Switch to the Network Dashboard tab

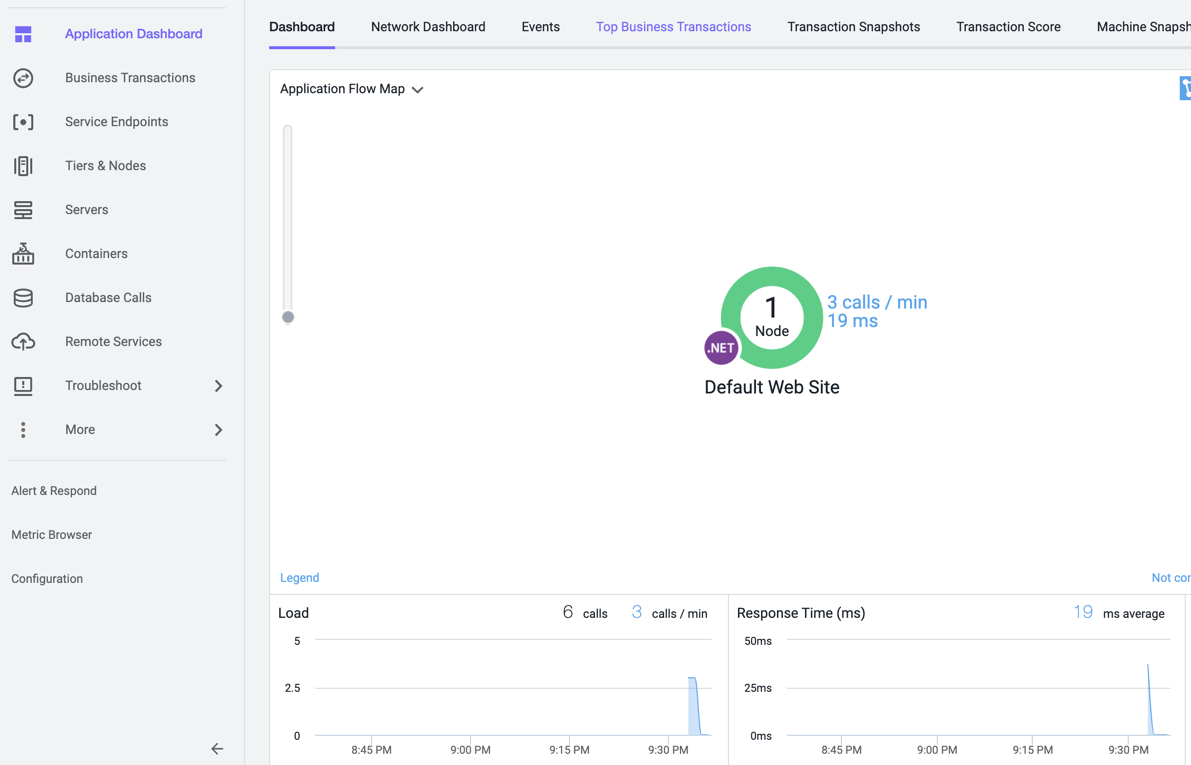tap(428, 27)
